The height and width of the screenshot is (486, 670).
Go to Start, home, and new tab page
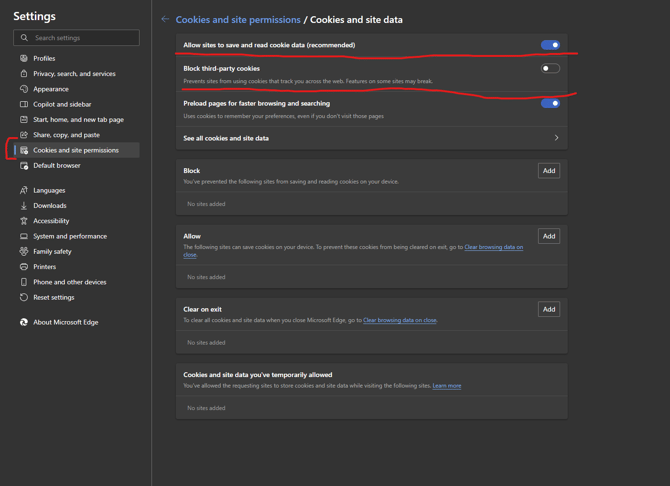(x=76, y=119)
